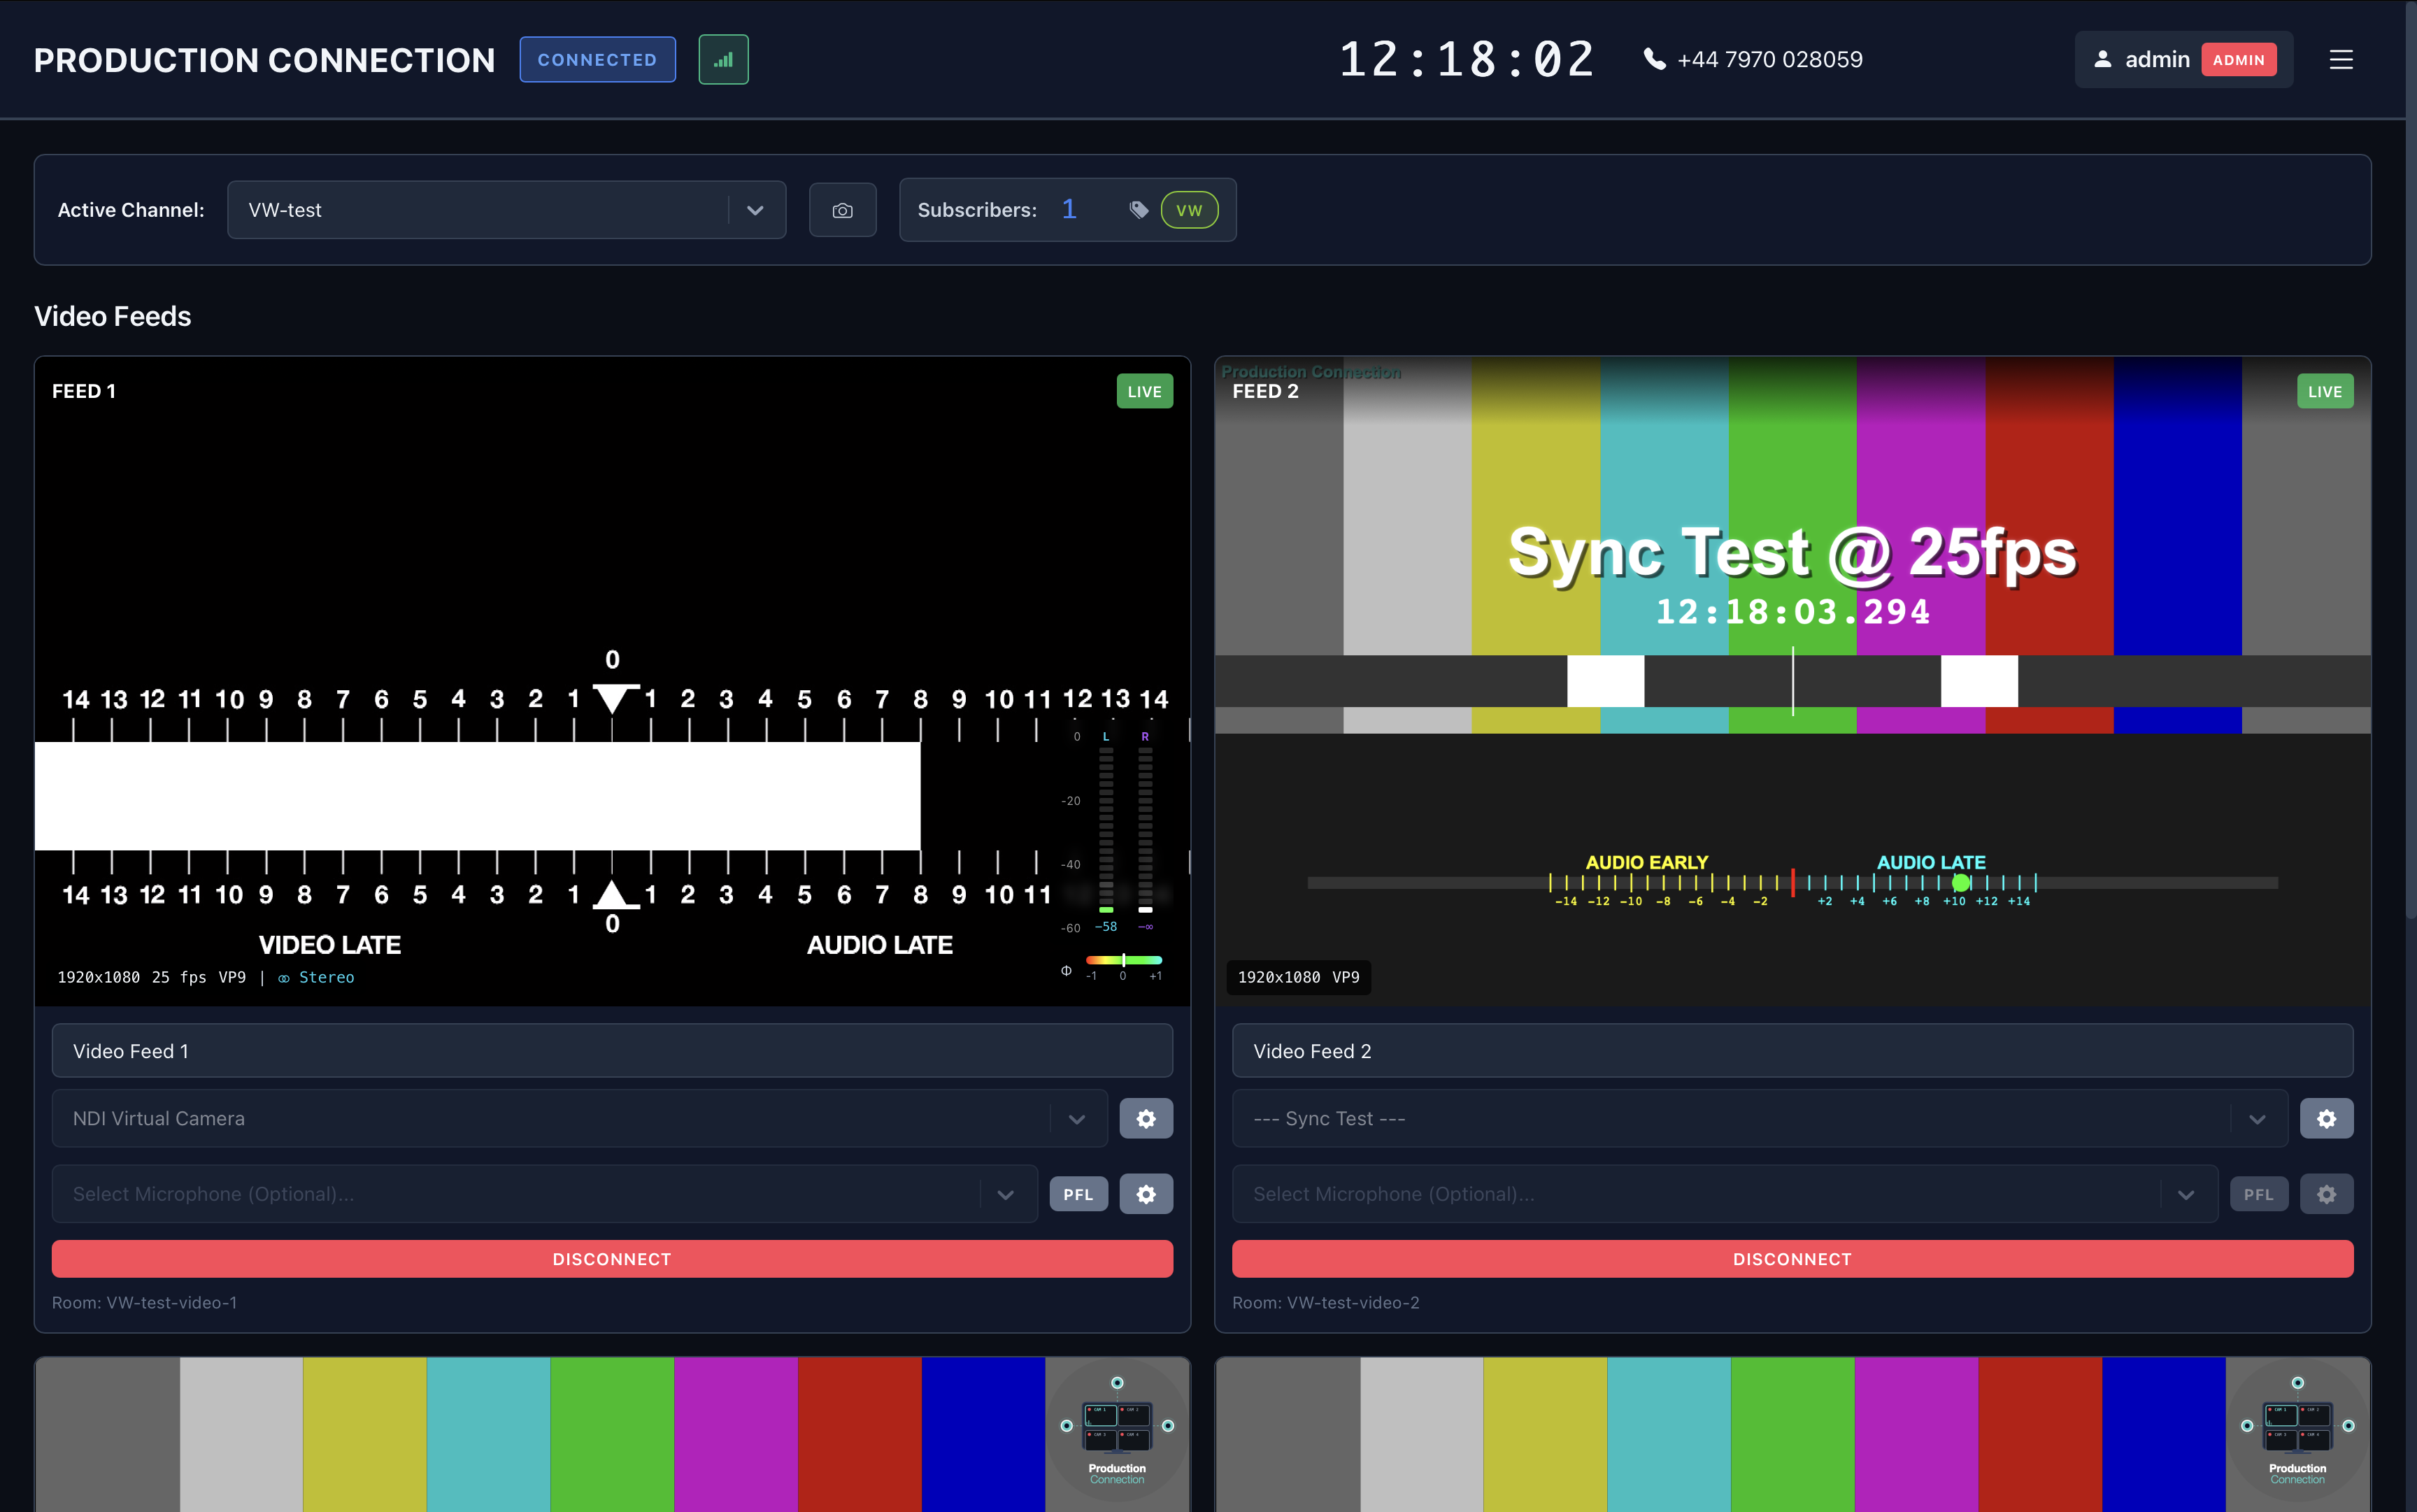
Task: Enable PFL on Feed 1 microphone
Action: (x=1078, y=1193)
